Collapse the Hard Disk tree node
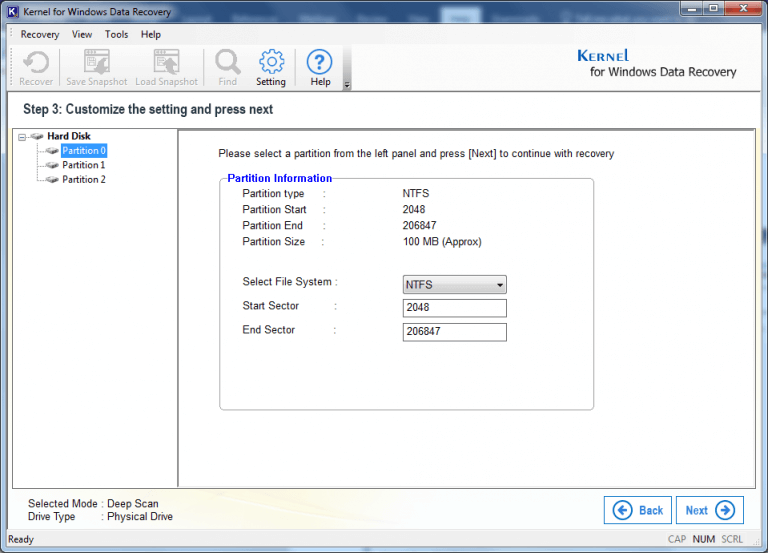768x553 pixels. [22, 137]
